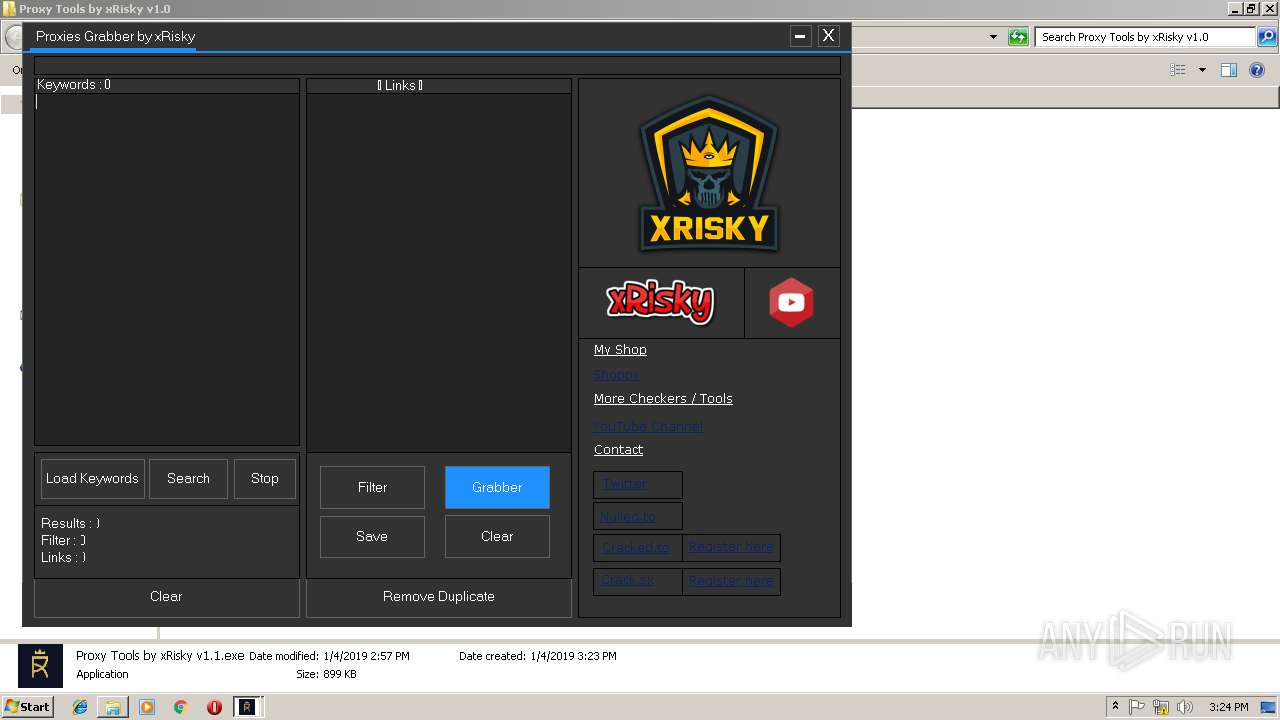Open Register here link next to Crack.sx

731,581
